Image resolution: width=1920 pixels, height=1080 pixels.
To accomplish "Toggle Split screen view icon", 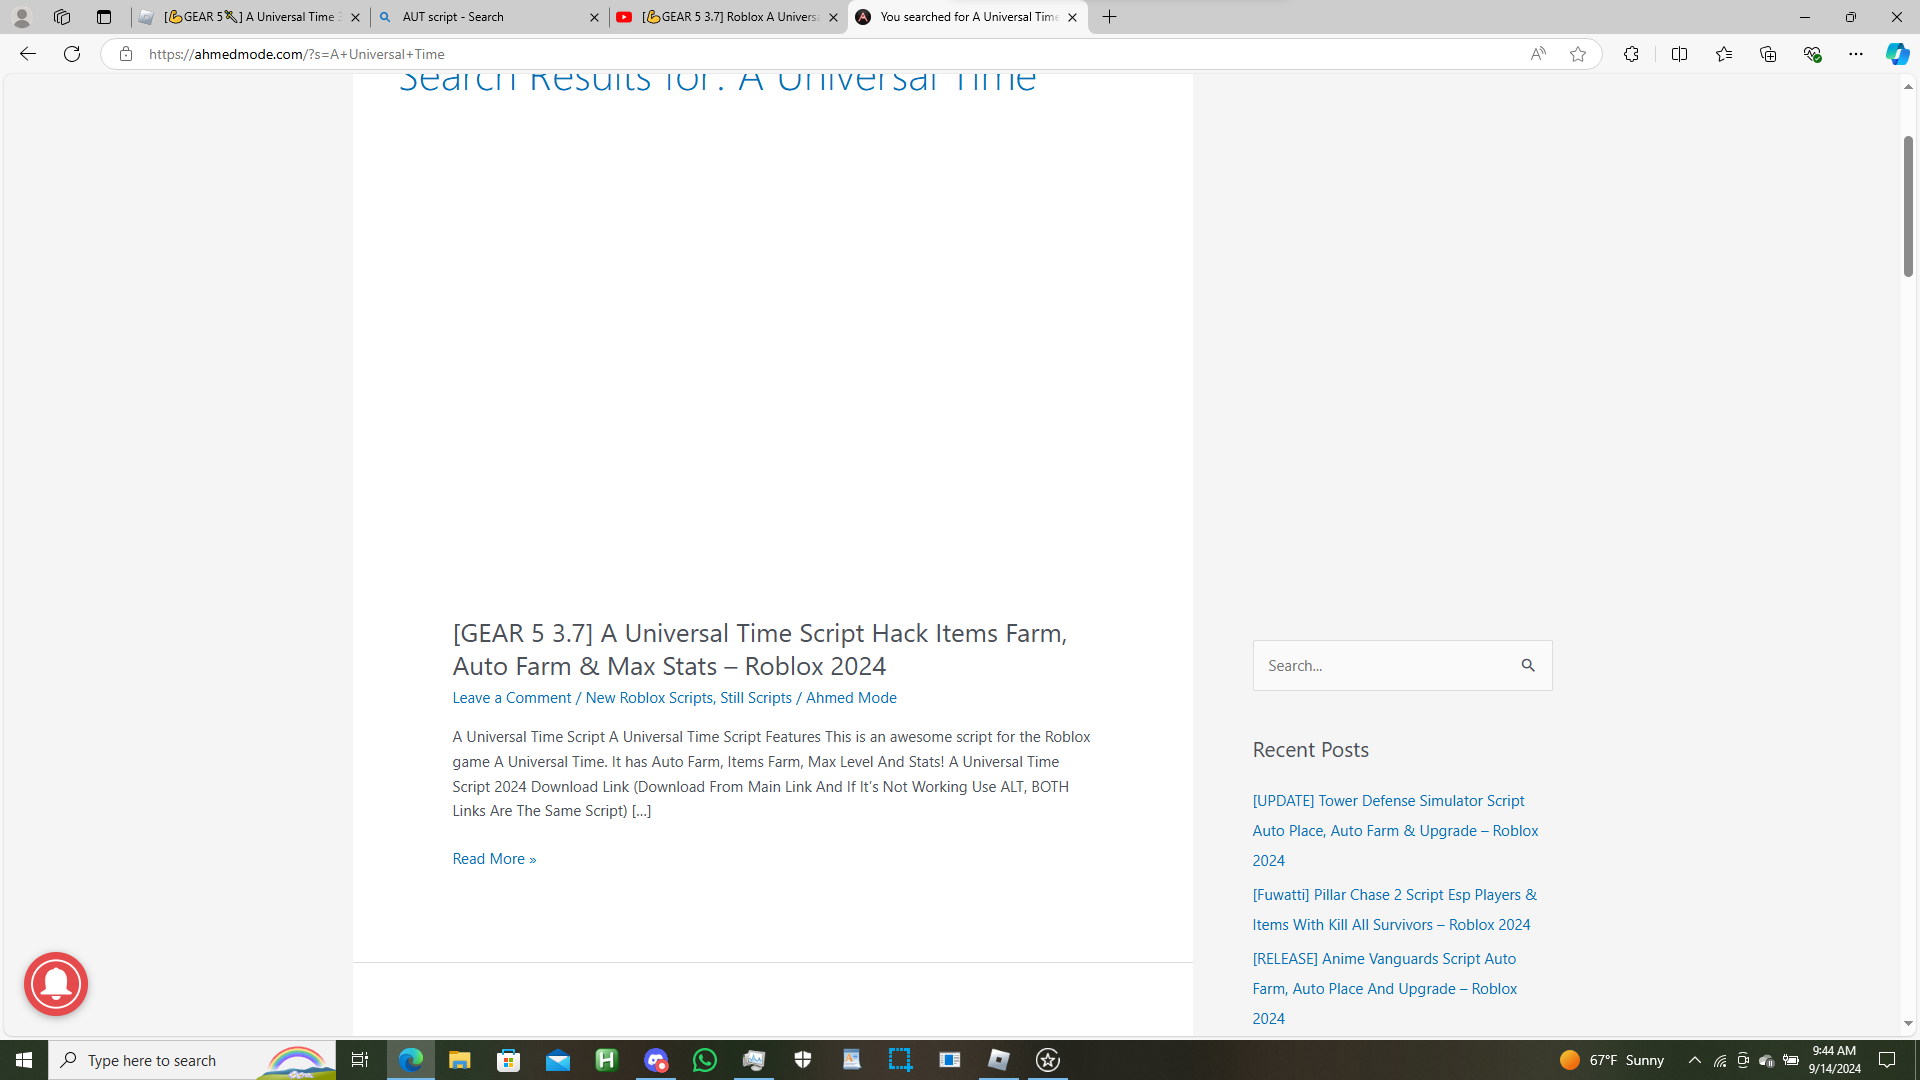I will (1679, 54).
